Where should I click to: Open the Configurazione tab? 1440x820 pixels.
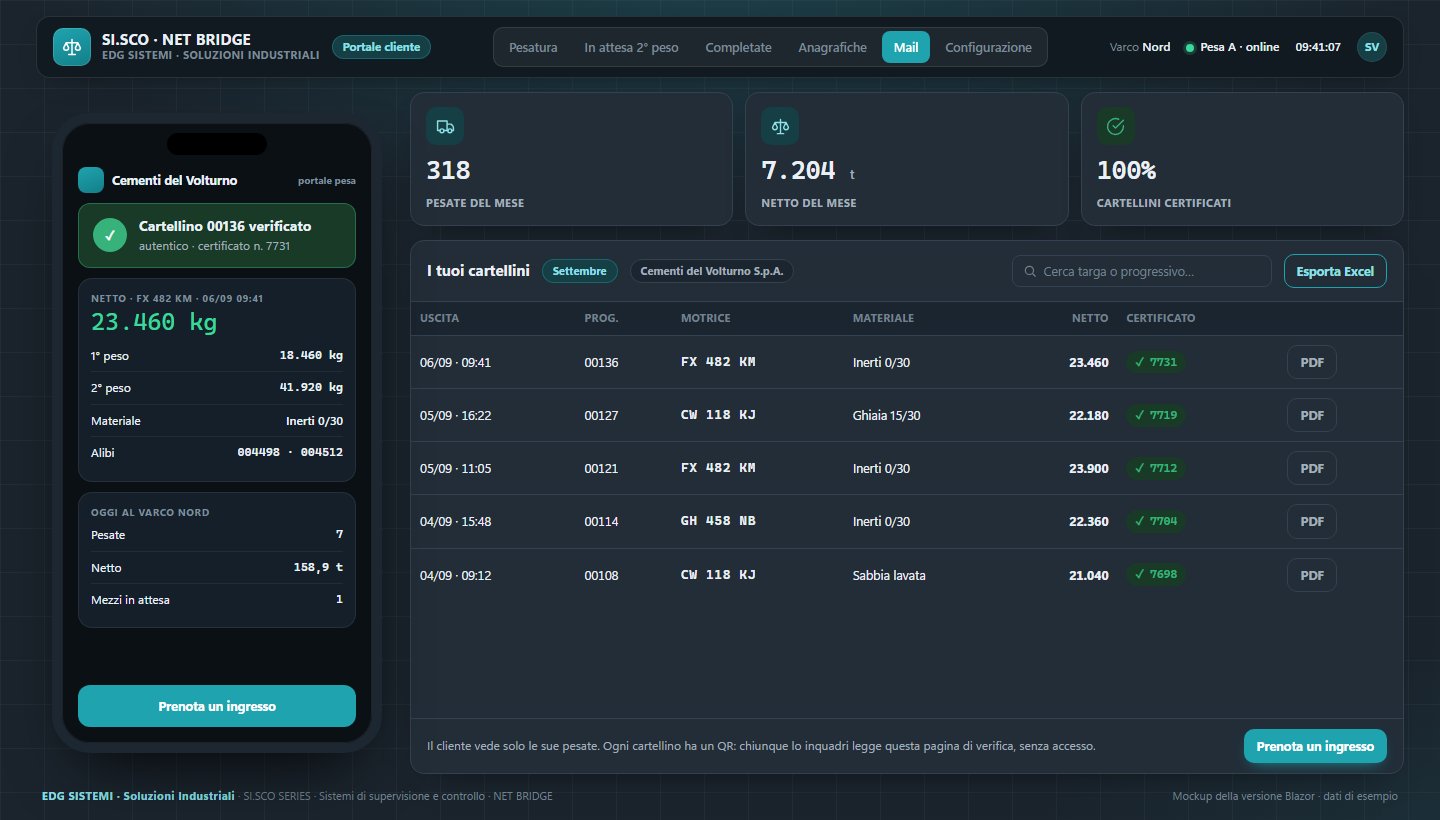pos(988,47)
